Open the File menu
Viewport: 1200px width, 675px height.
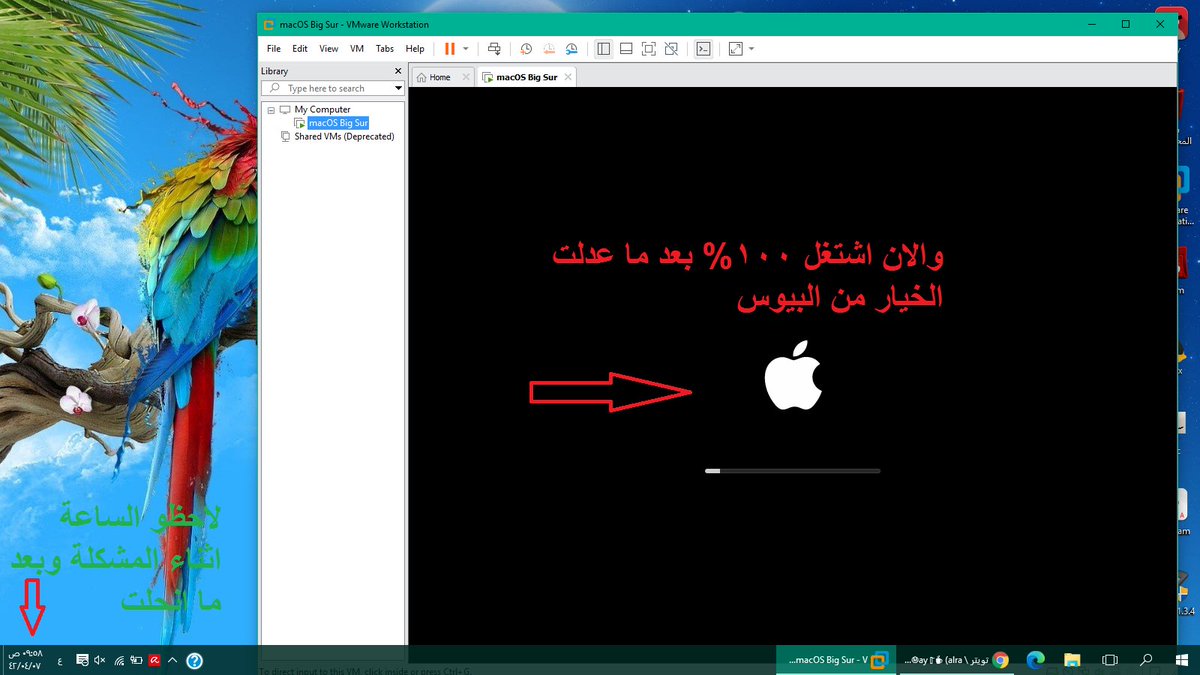pos(274,48)
